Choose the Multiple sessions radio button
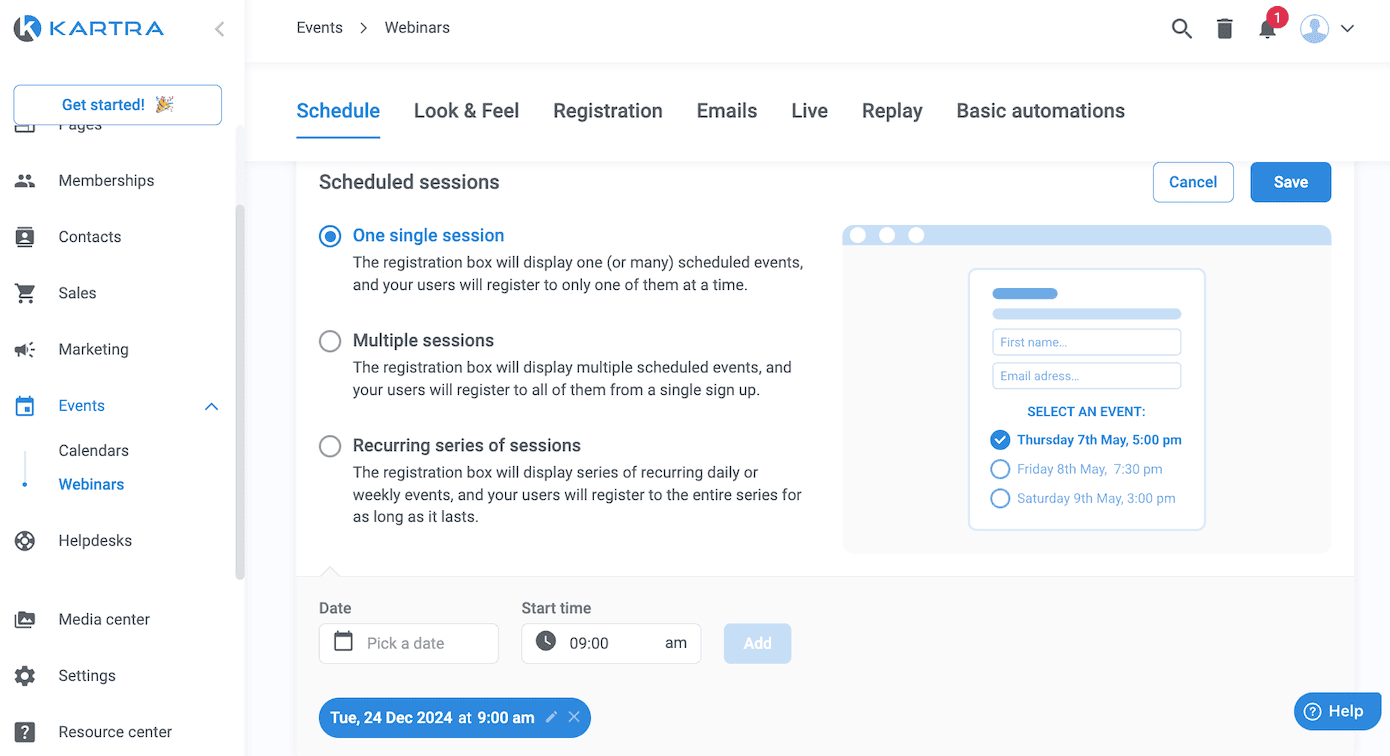1390x756 pixels. (330, 341)
